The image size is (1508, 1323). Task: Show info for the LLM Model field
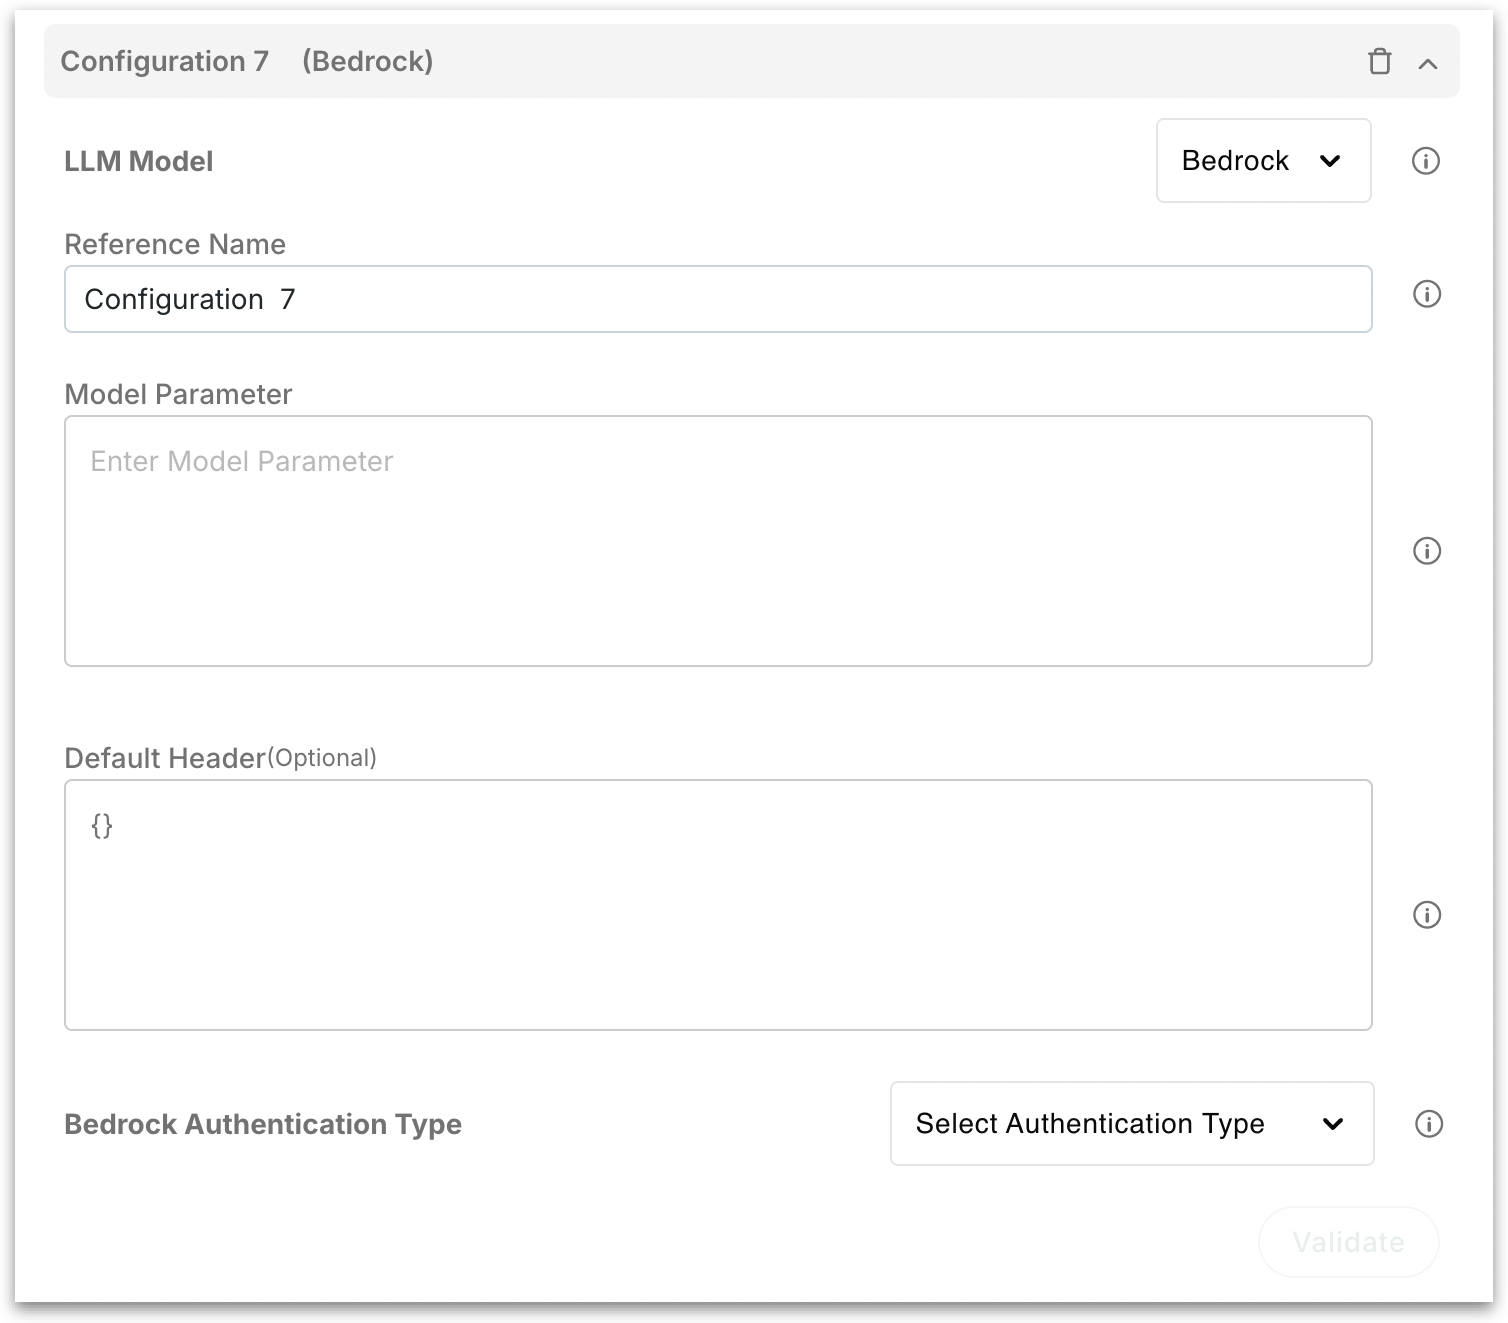click(1425, 161)
